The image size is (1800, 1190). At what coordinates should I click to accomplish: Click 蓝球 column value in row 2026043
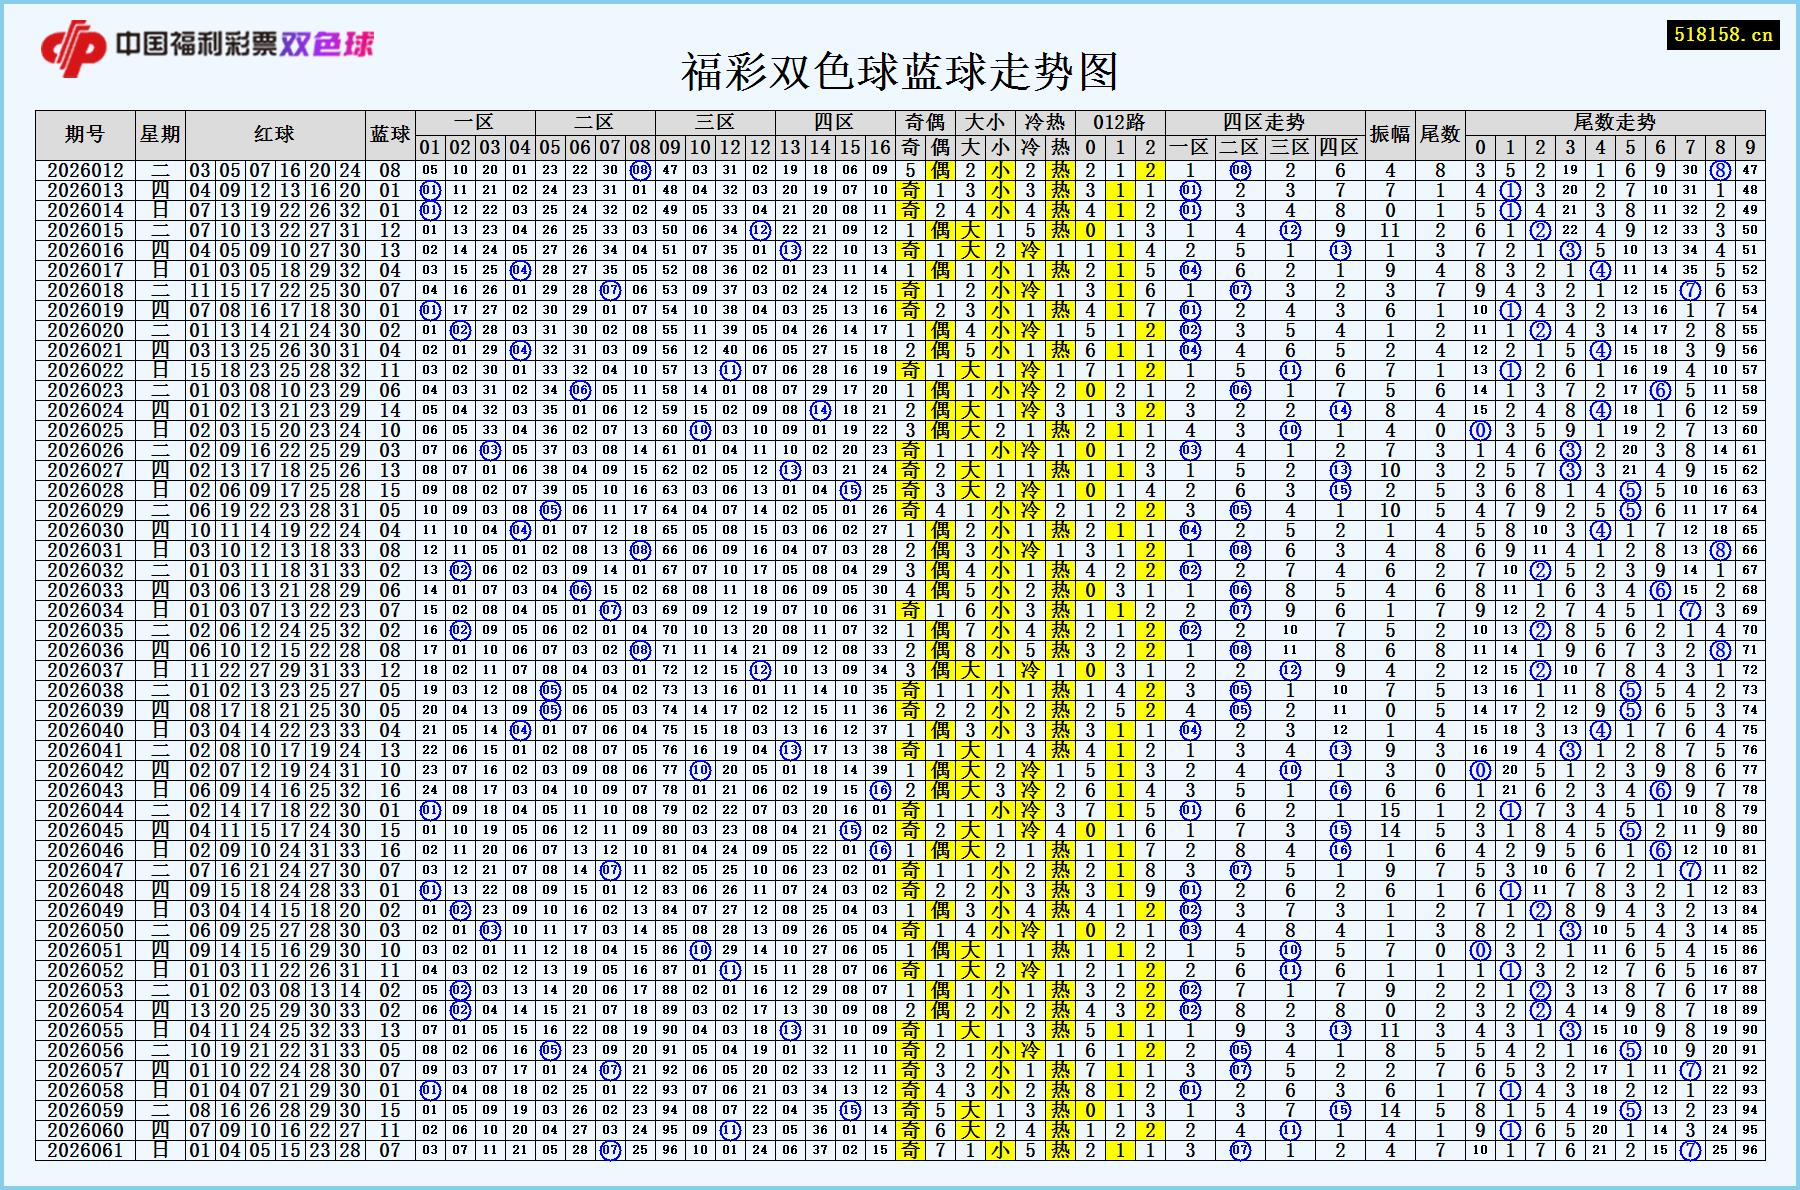coord(390,791)
